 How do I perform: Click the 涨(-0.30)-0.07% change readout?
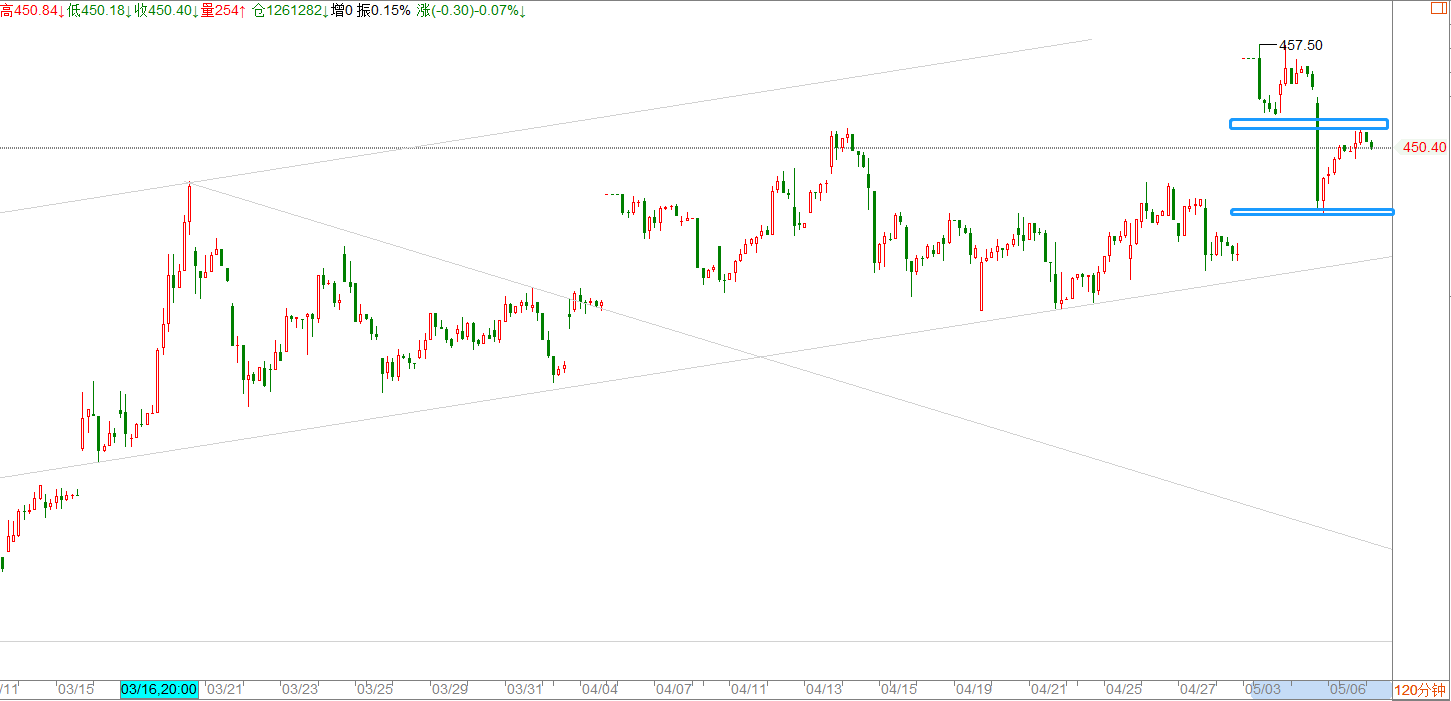472,10
